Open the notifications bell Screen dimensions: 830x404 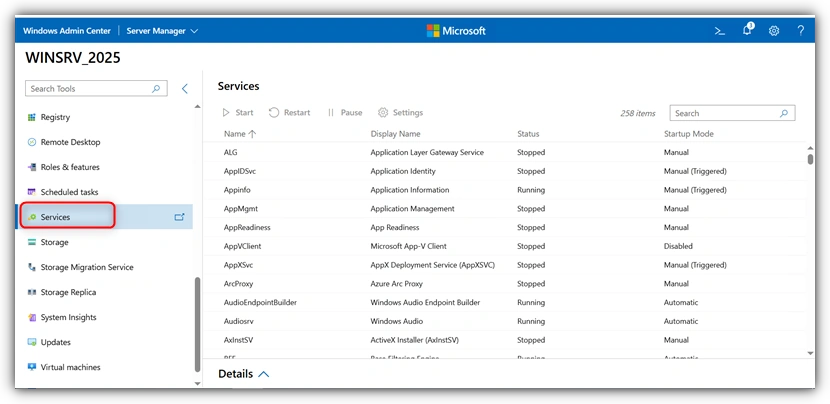pos(747,30)
